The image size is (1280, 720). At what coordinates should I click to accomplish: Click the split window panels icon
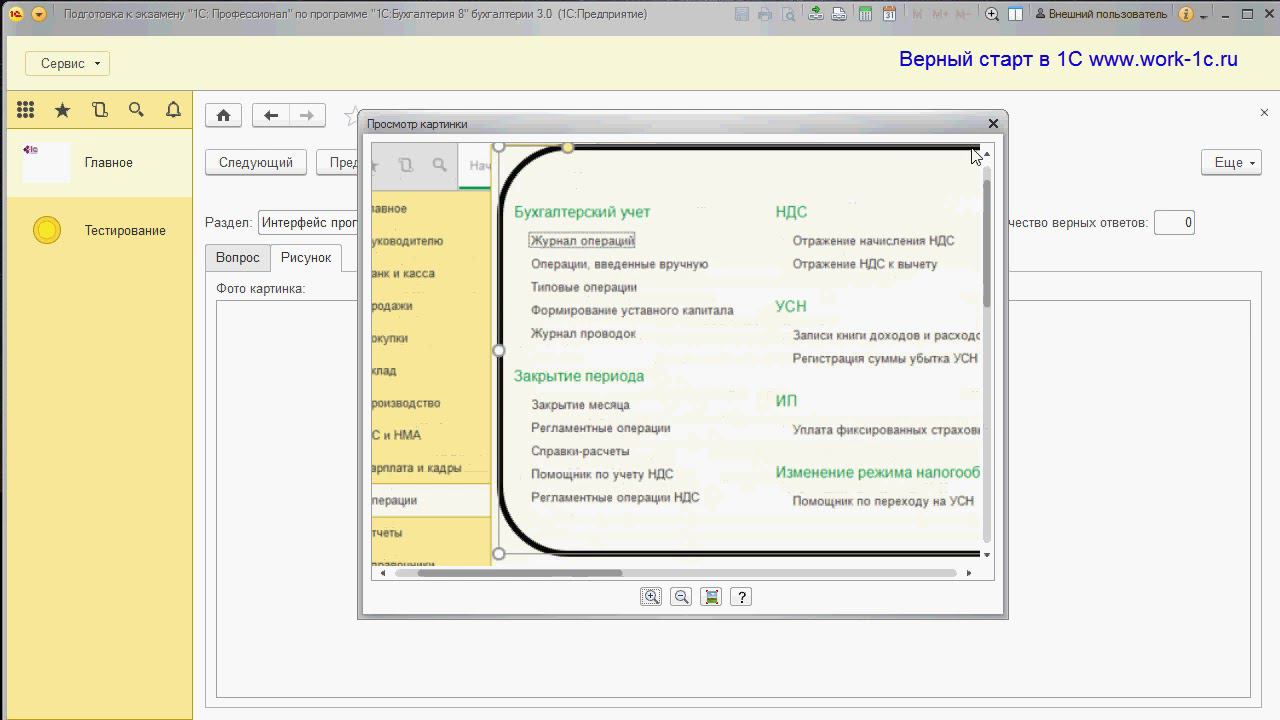(1015, 14)
